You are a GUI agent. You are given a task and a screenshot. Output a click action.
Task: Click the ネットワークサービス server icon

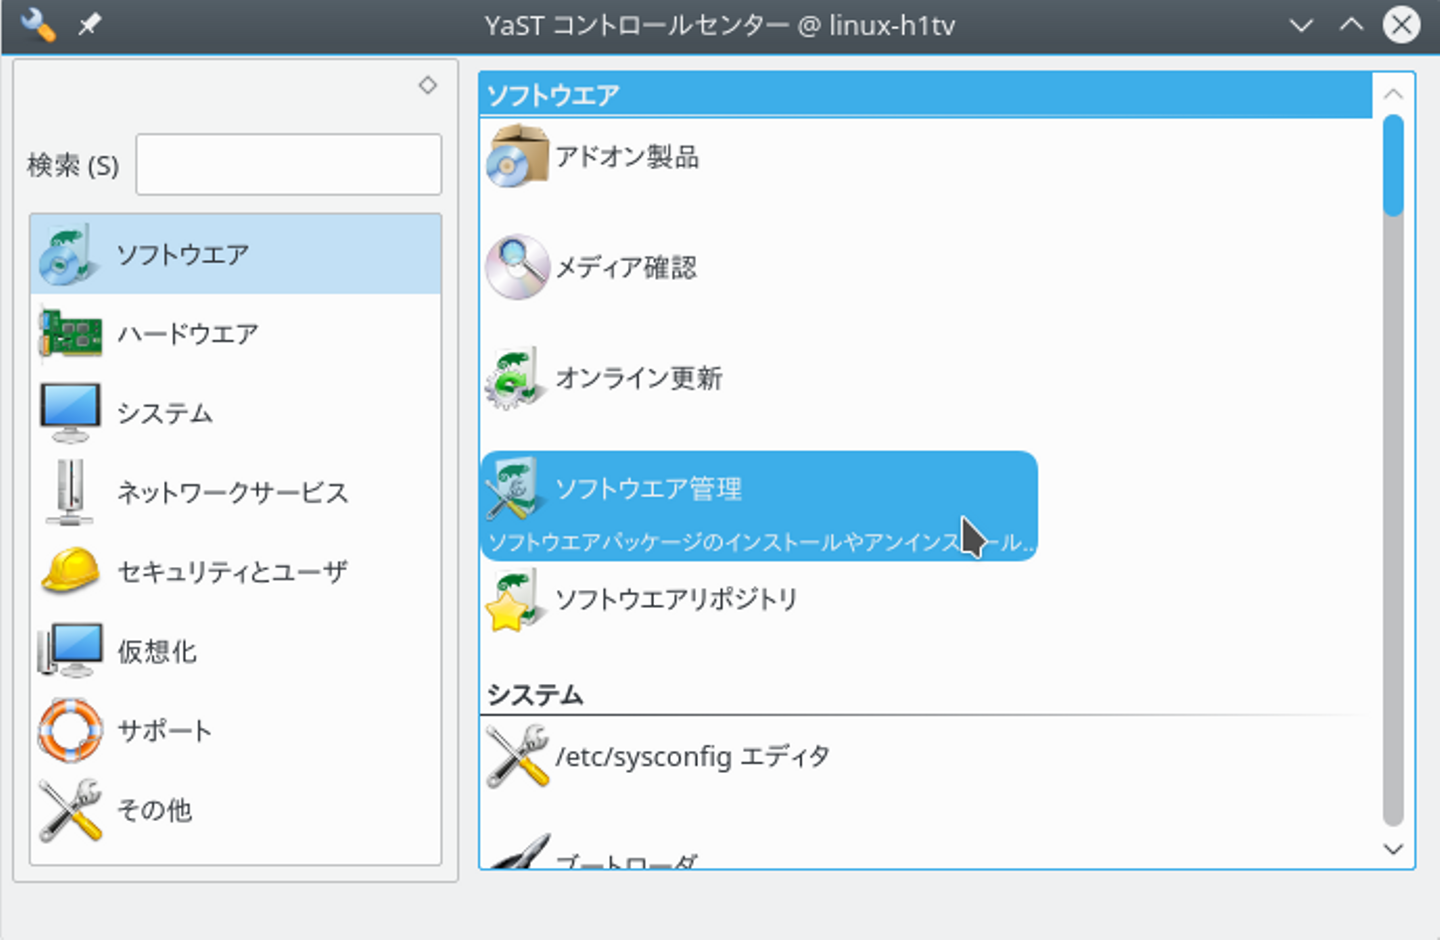(x=69, y=492)
